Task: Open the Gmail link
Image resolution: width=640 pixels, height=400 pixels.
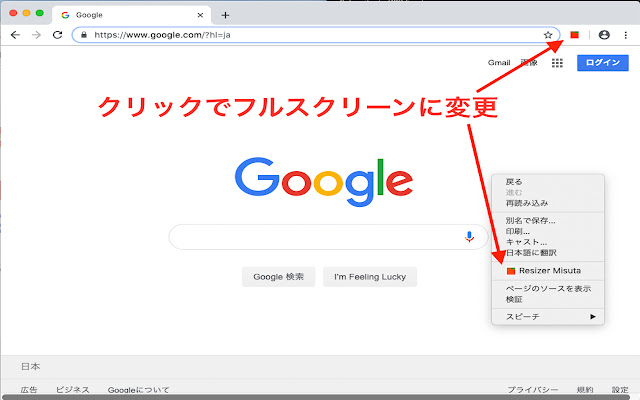Action: point(499,62)
